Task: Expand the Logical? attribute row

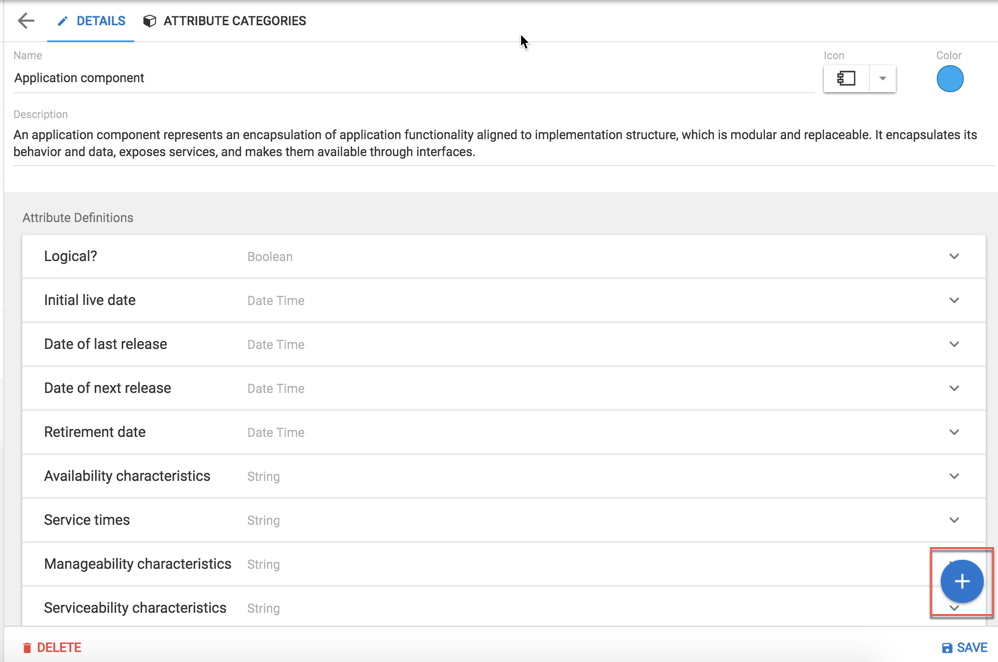Action: [954, 257]
